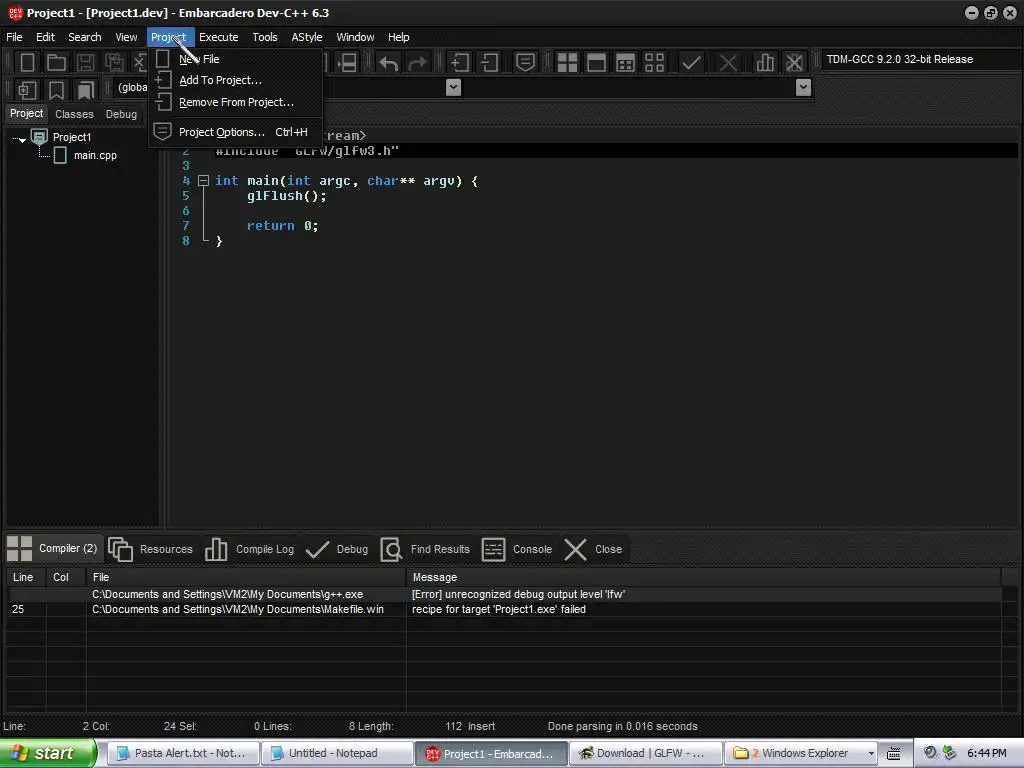The image size is (1024, 768).
Task: Click the Insert snippet icon in second toolbar row
Action: coord(27,89)
